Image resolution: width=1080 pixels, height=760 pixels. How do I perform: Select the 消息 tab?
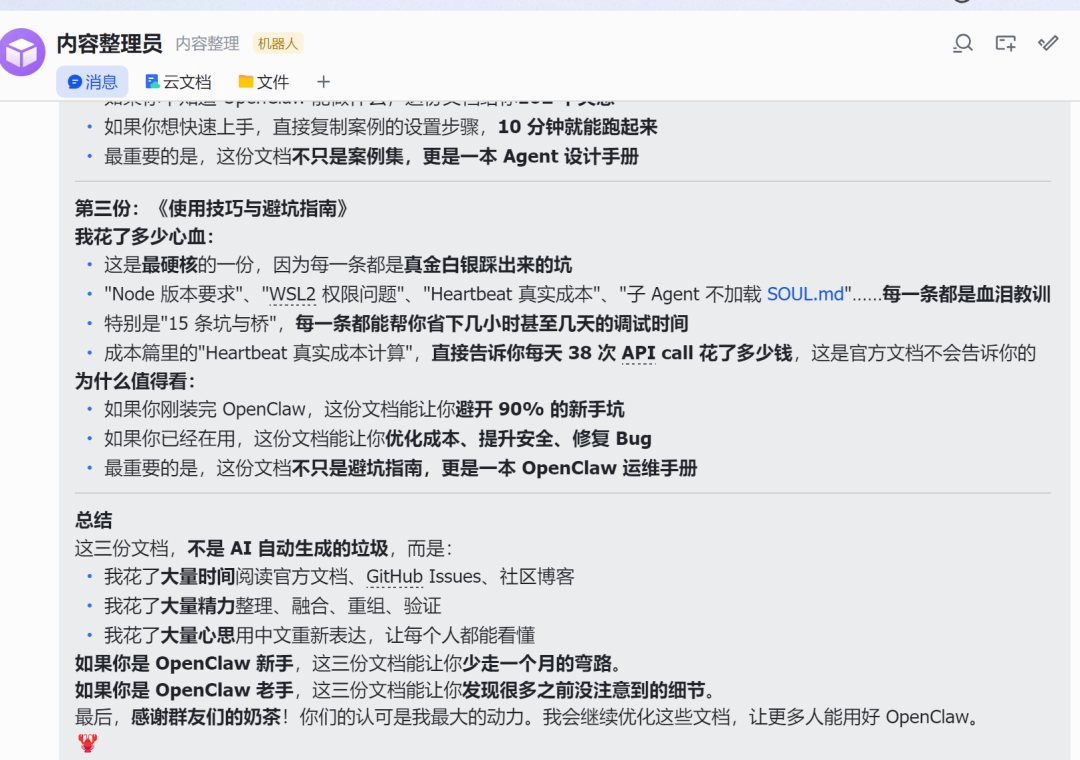pos(92,81)
